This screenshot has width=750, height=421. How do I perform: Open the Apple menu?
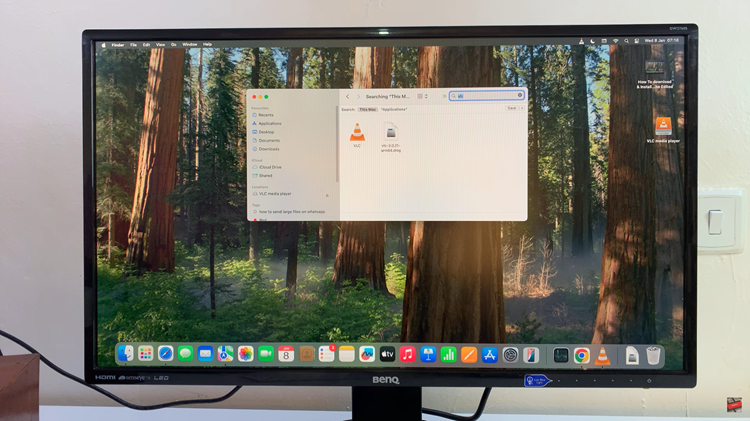[x=104, y=45]
